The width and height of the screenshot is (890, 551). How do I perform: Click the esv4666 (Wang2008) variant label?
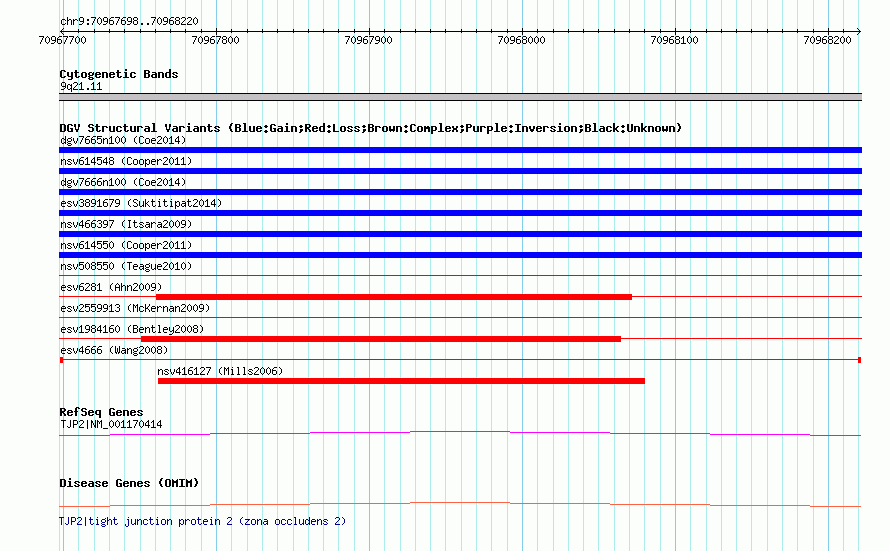(114, 350)
